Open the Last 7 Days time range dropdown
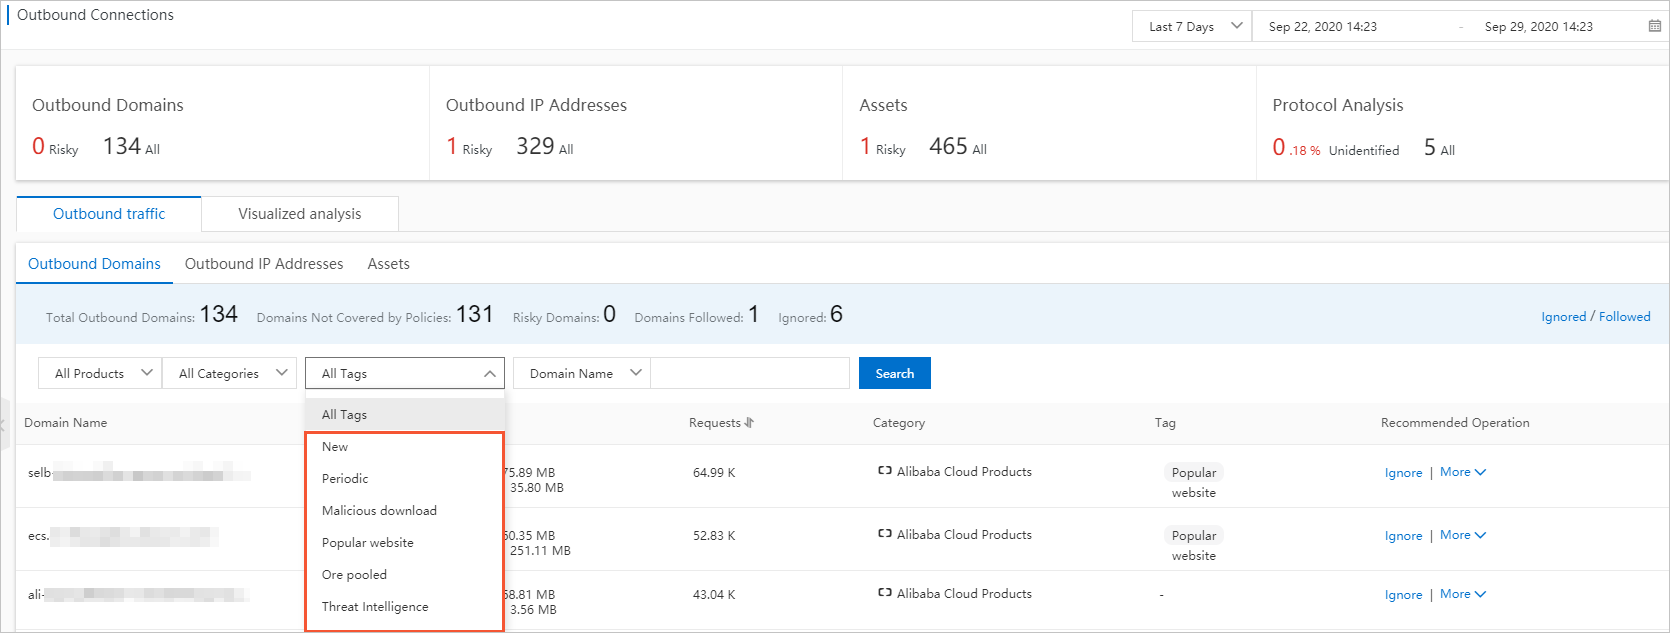 (x=1192, y=26)
